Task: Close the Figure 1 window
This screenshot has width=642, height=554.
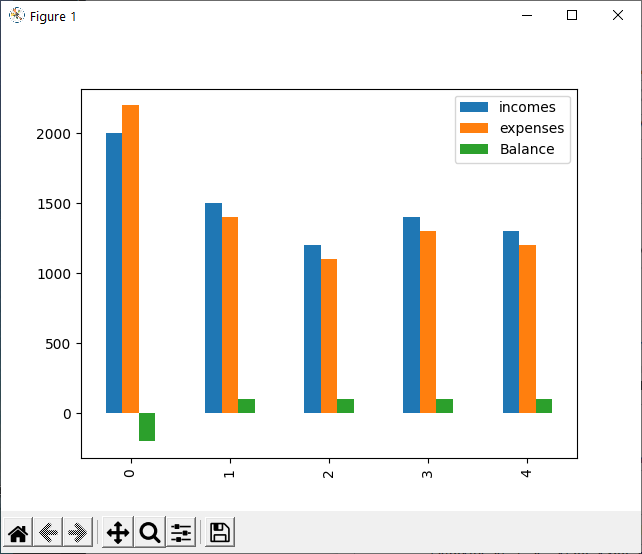Action: pos(618,16)
